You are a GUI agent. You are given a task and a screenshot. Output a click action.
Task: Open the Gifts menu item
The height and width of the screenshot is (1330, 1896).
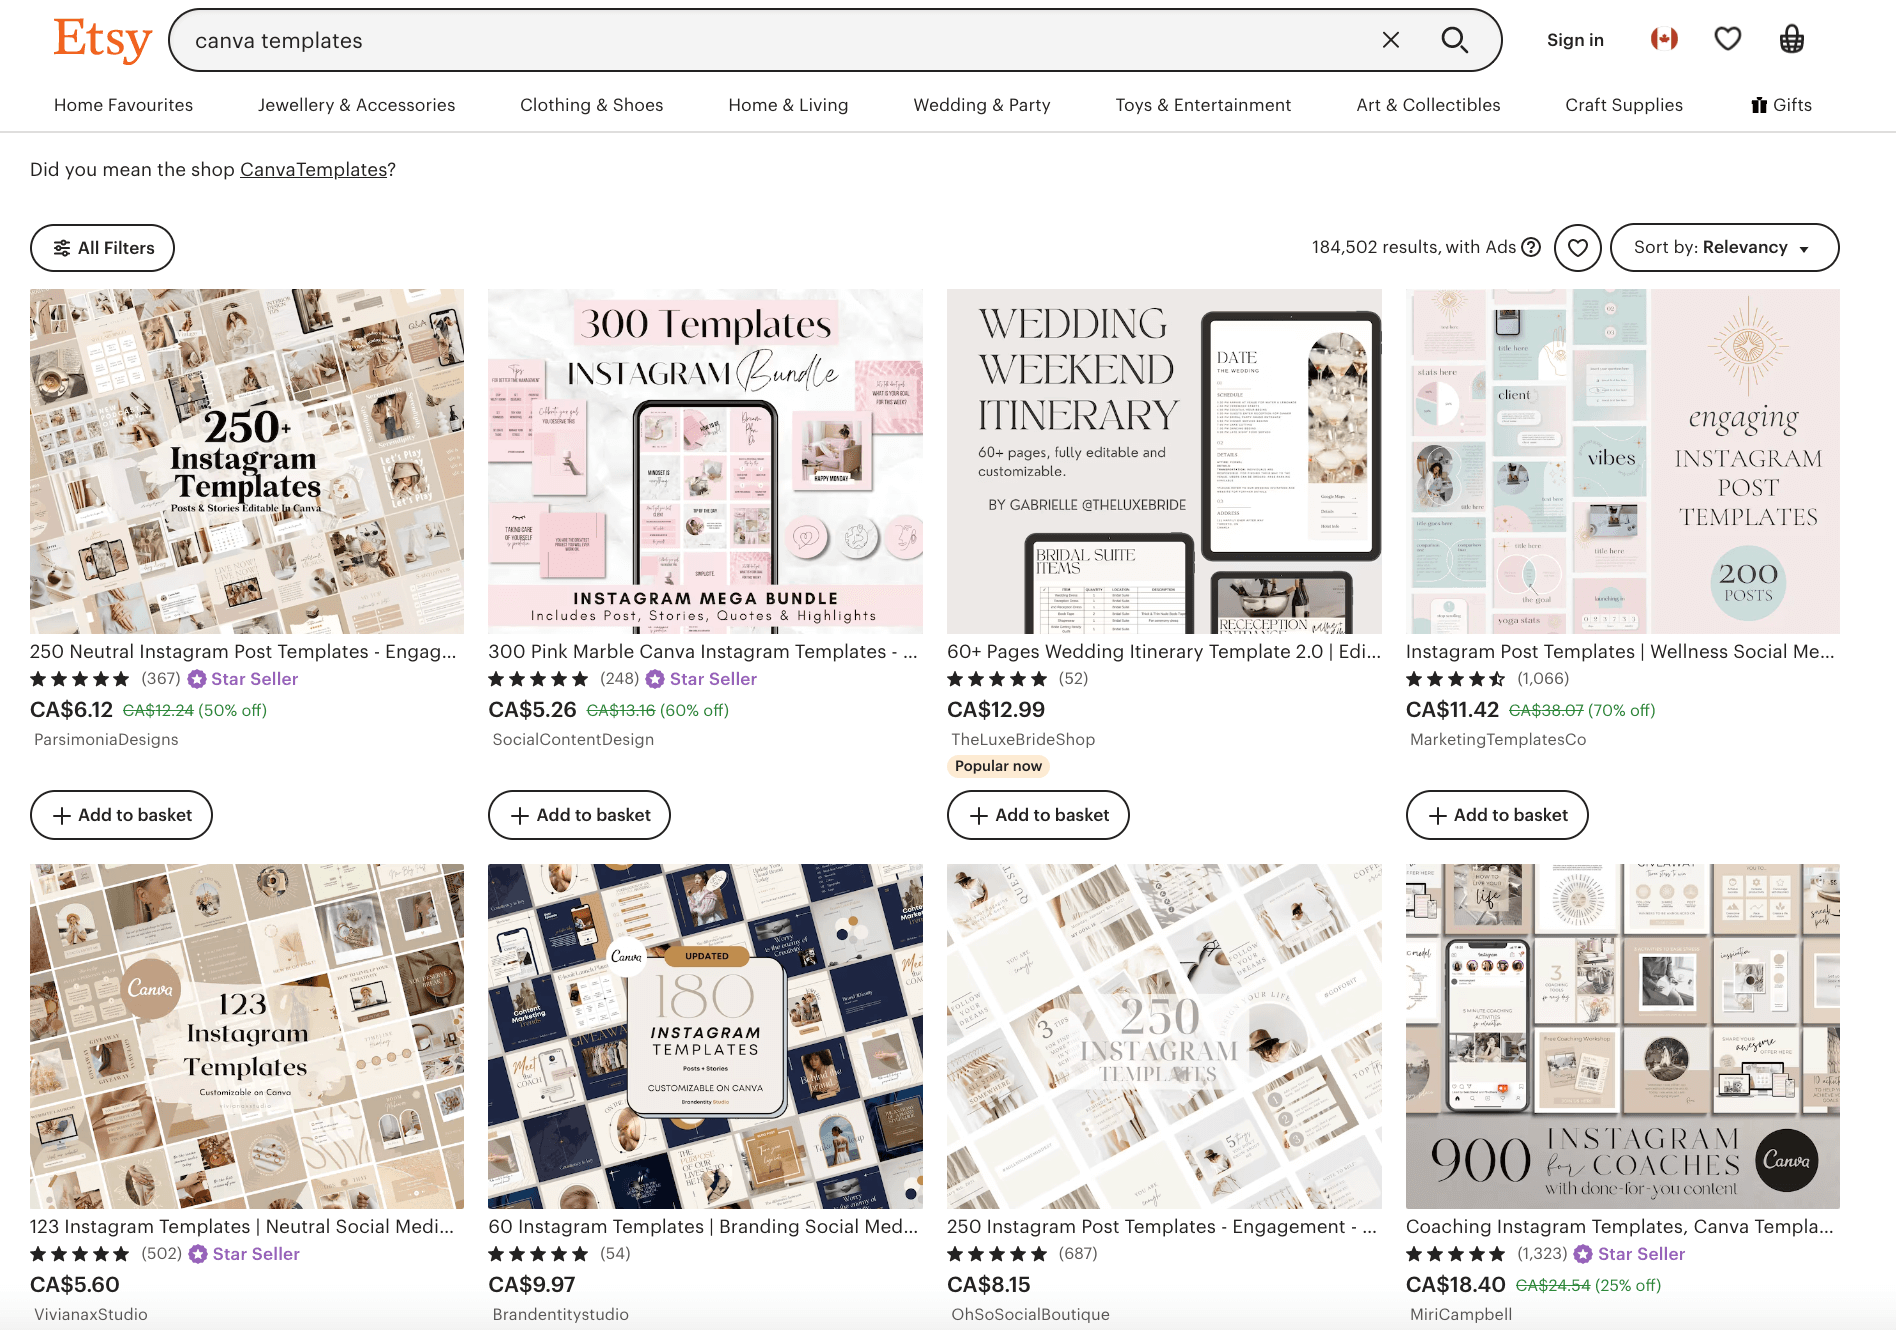[x=1781, y=105]
